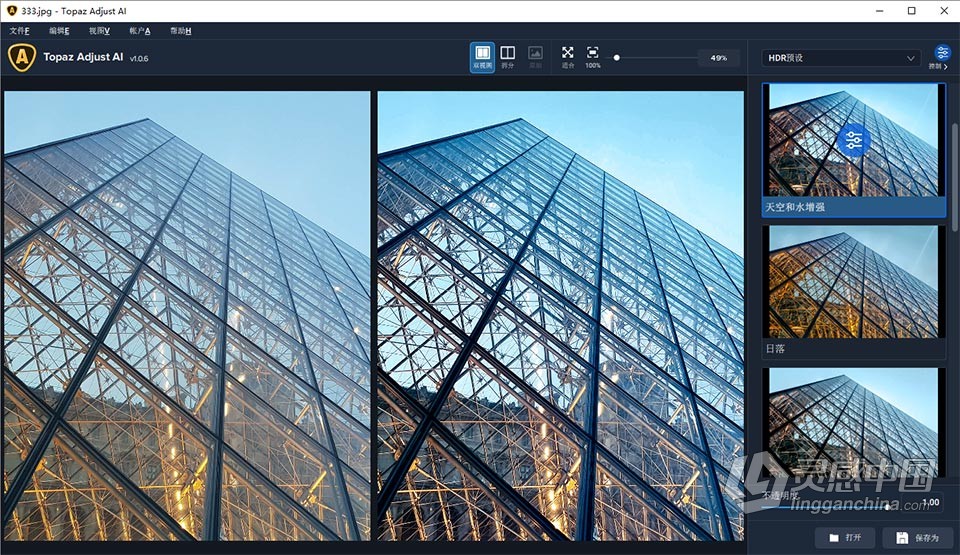This screenshot has width=960, height=555.
Task: Open the 帮助 (Help) menu
Action: pyautogui.click(x=180, y=31)
